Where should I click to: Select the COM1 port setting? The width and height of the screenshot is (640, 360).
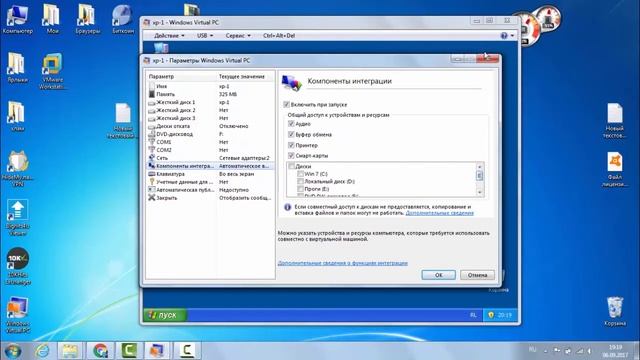point(210,142)
